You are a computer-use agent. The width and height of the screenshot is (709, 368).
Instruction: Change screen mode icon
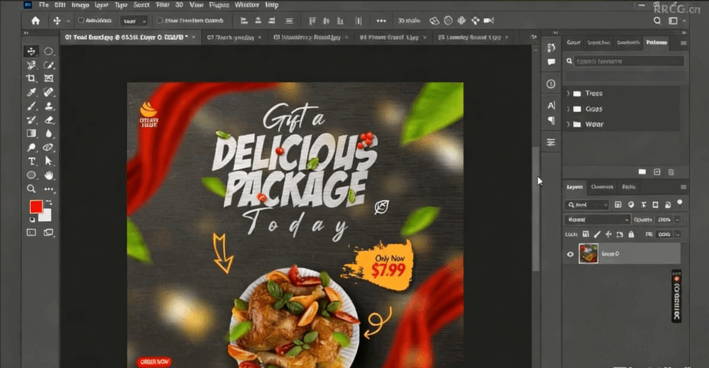click(x=48, y=232)
